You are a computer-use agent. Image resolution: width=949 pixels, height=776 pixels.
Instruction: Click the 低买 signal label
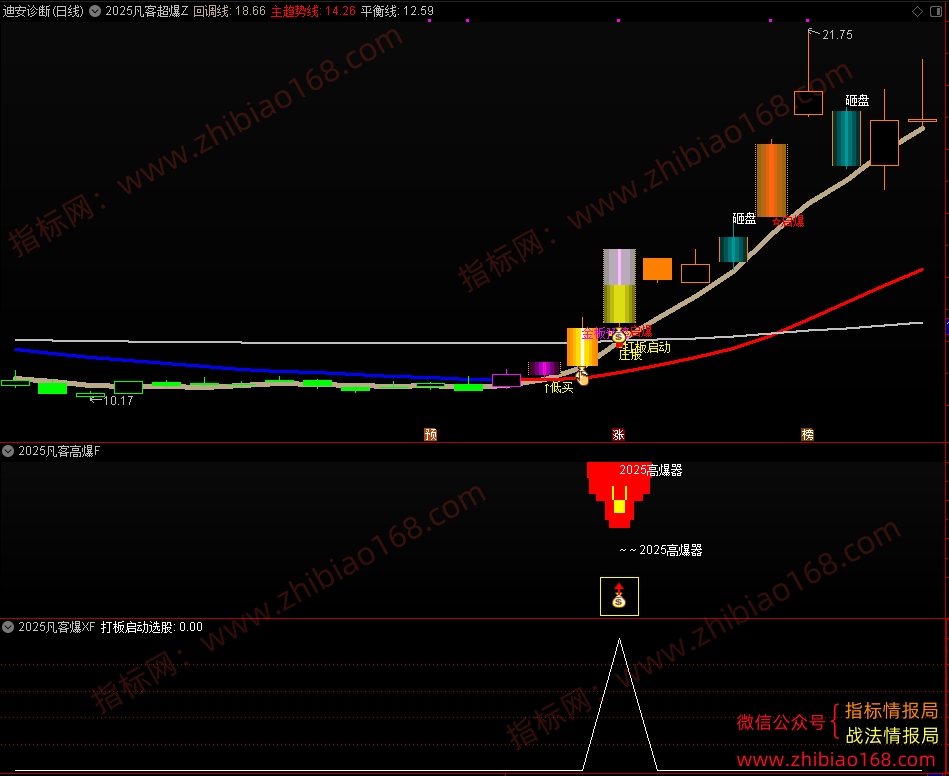tap(562, 387)
